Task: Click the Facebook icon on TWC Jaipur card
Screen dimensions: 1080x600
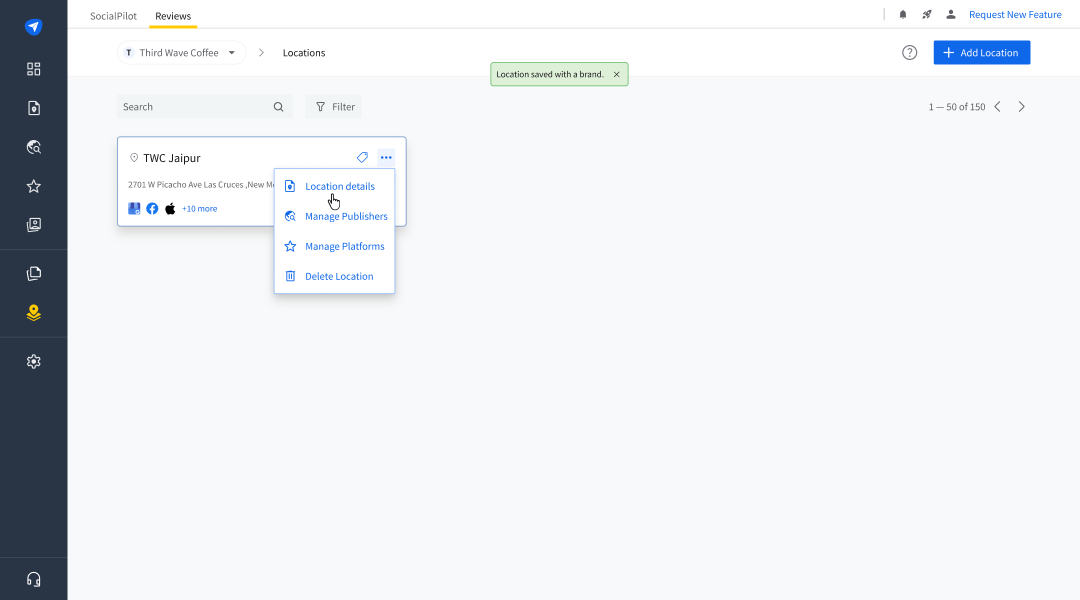Action: pos(152,209)
